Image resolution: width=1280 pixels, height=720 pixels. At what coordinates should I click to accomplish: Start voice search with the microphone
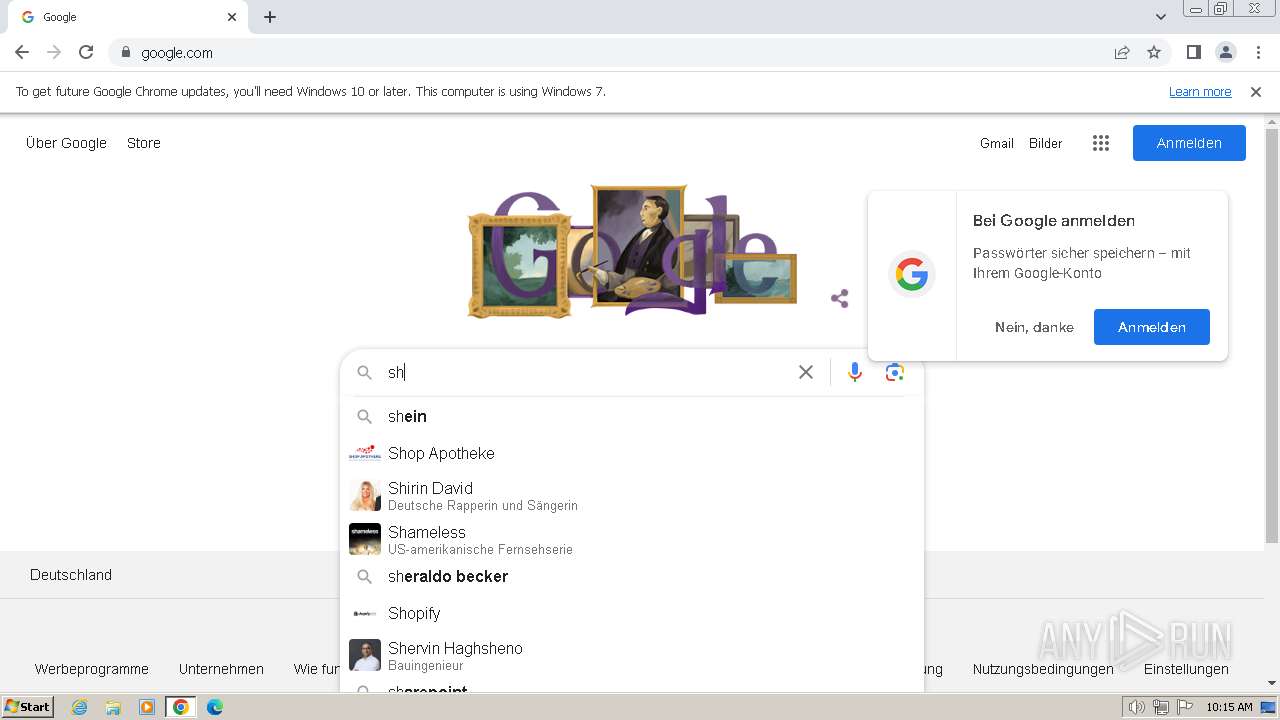tap(855, 372)
